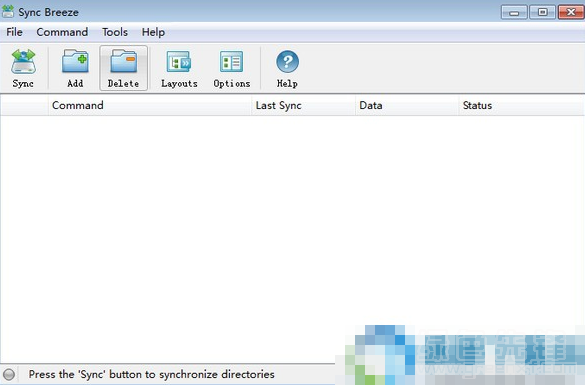This screenshot has width=585, height=385.
Task: Maximize the Sync Breeze window
Action: click(542, 12)
